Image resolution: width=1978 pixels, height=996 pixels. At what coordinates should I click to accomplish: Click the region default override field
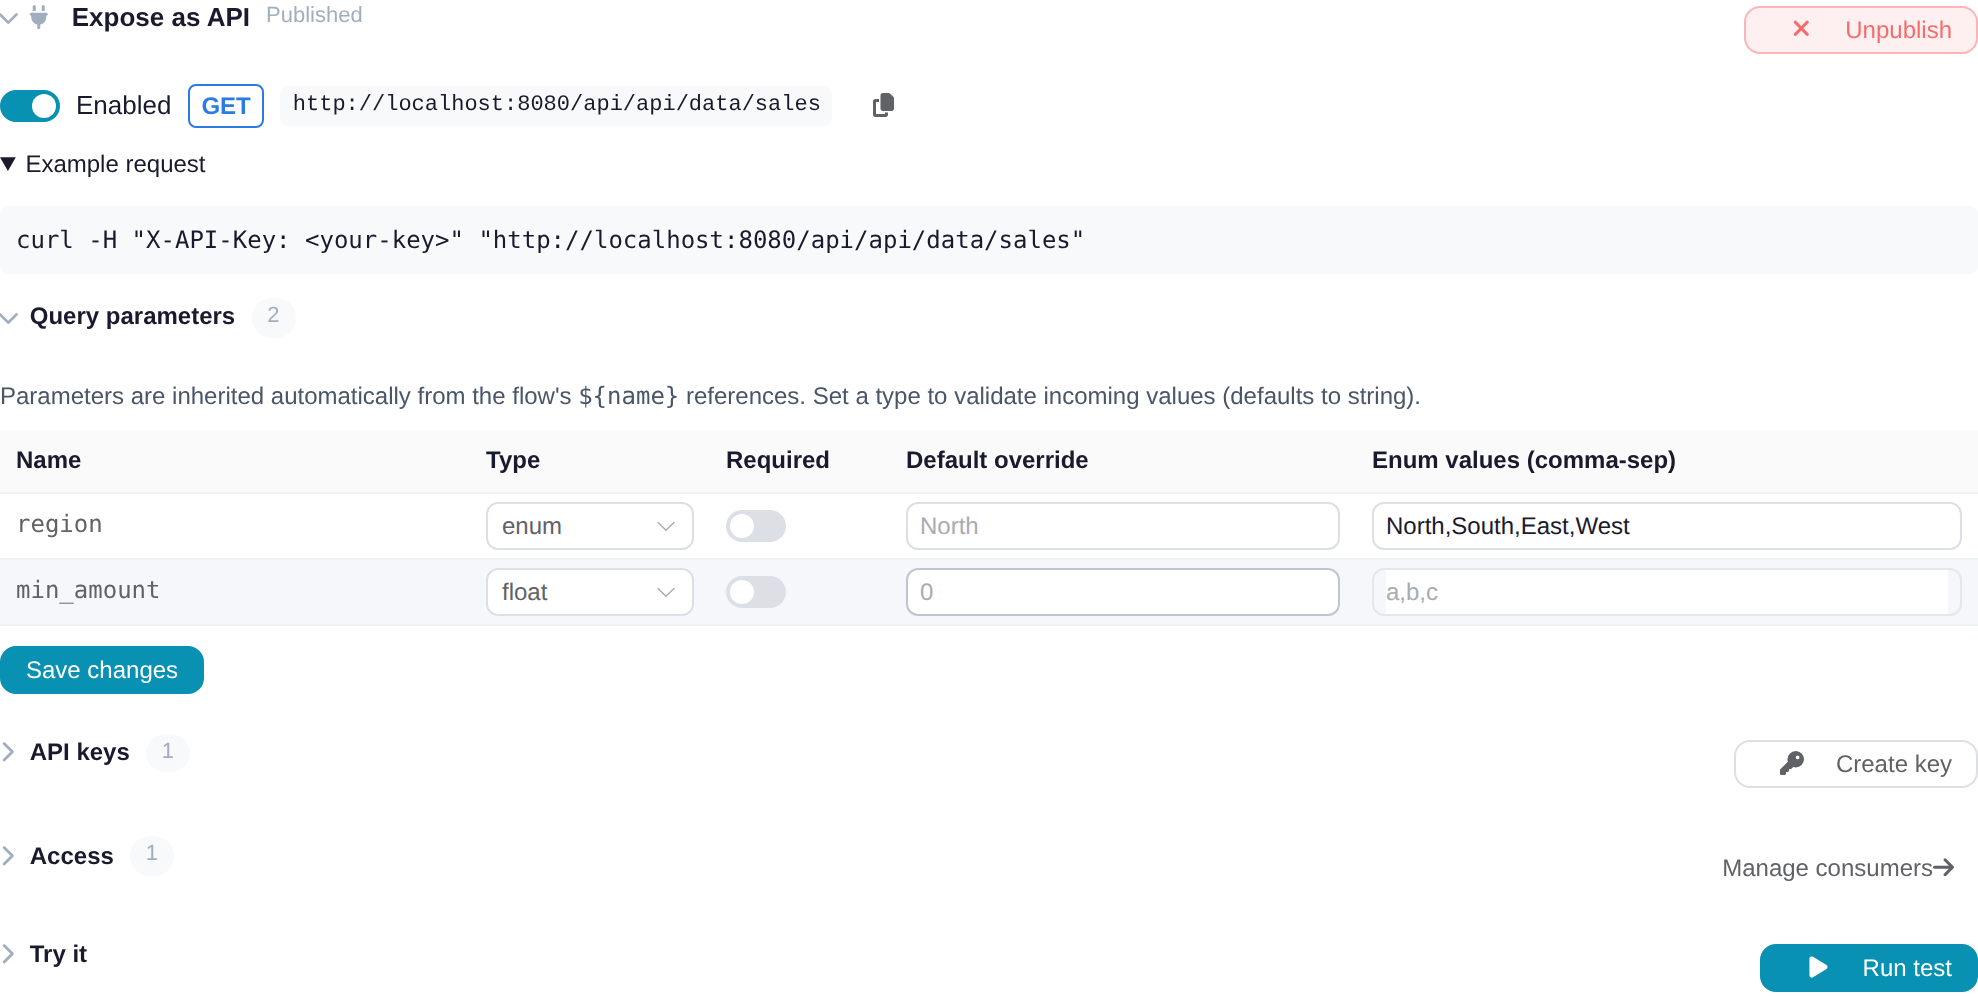click(x=1122, y=526)
